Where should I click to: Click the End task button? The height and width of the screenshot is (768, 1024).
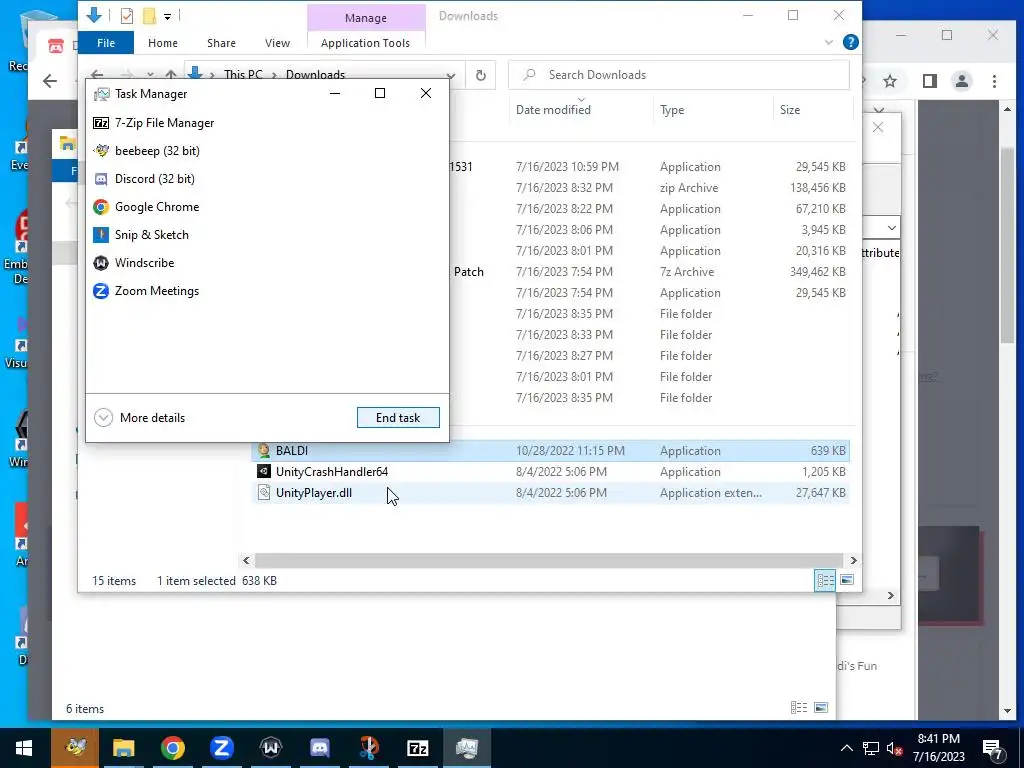[398, 418]
